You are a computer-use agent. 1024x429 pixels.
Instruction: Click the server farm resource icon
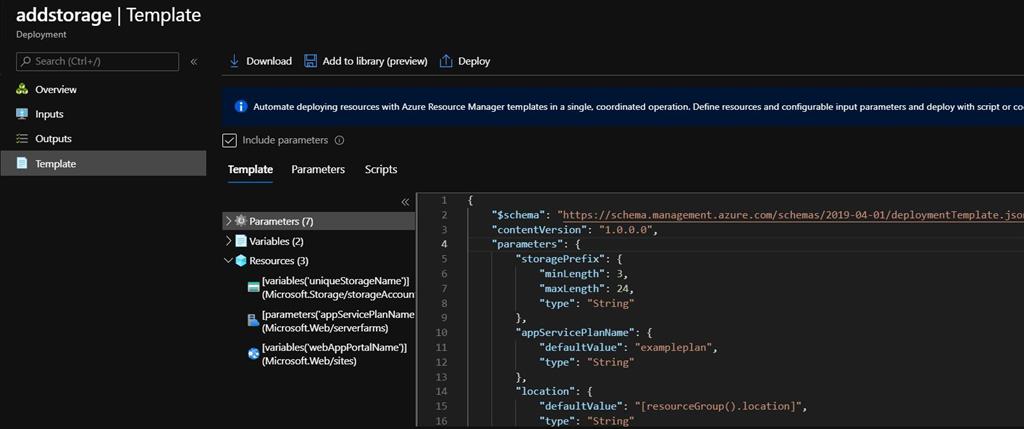pos(253,321)
